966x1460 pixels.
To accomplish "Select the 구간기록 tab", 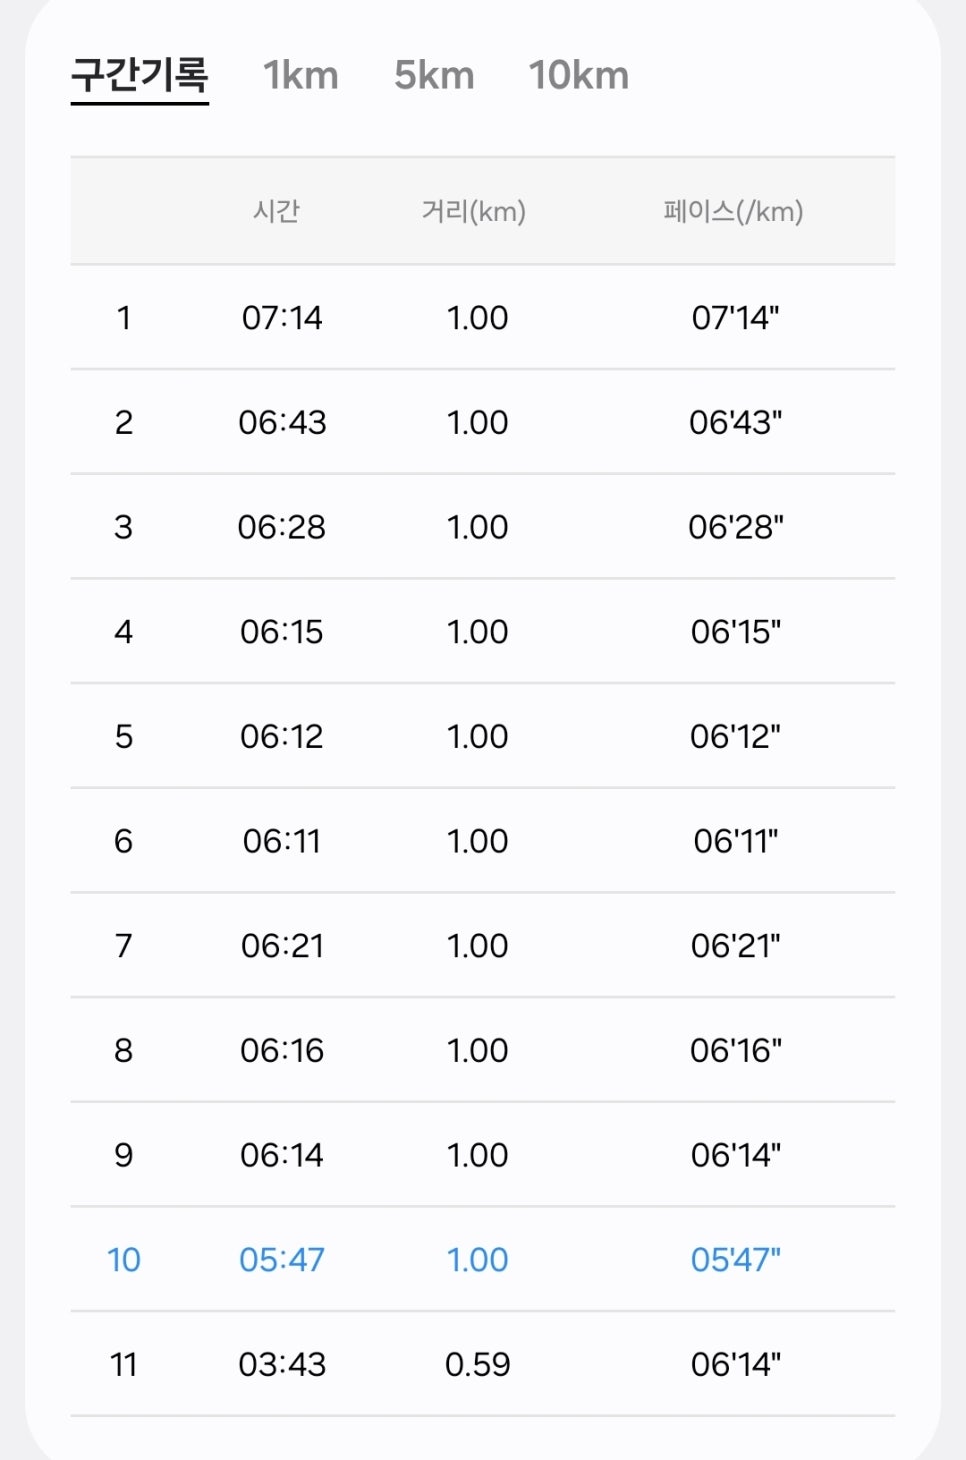I will click(140, 76).
